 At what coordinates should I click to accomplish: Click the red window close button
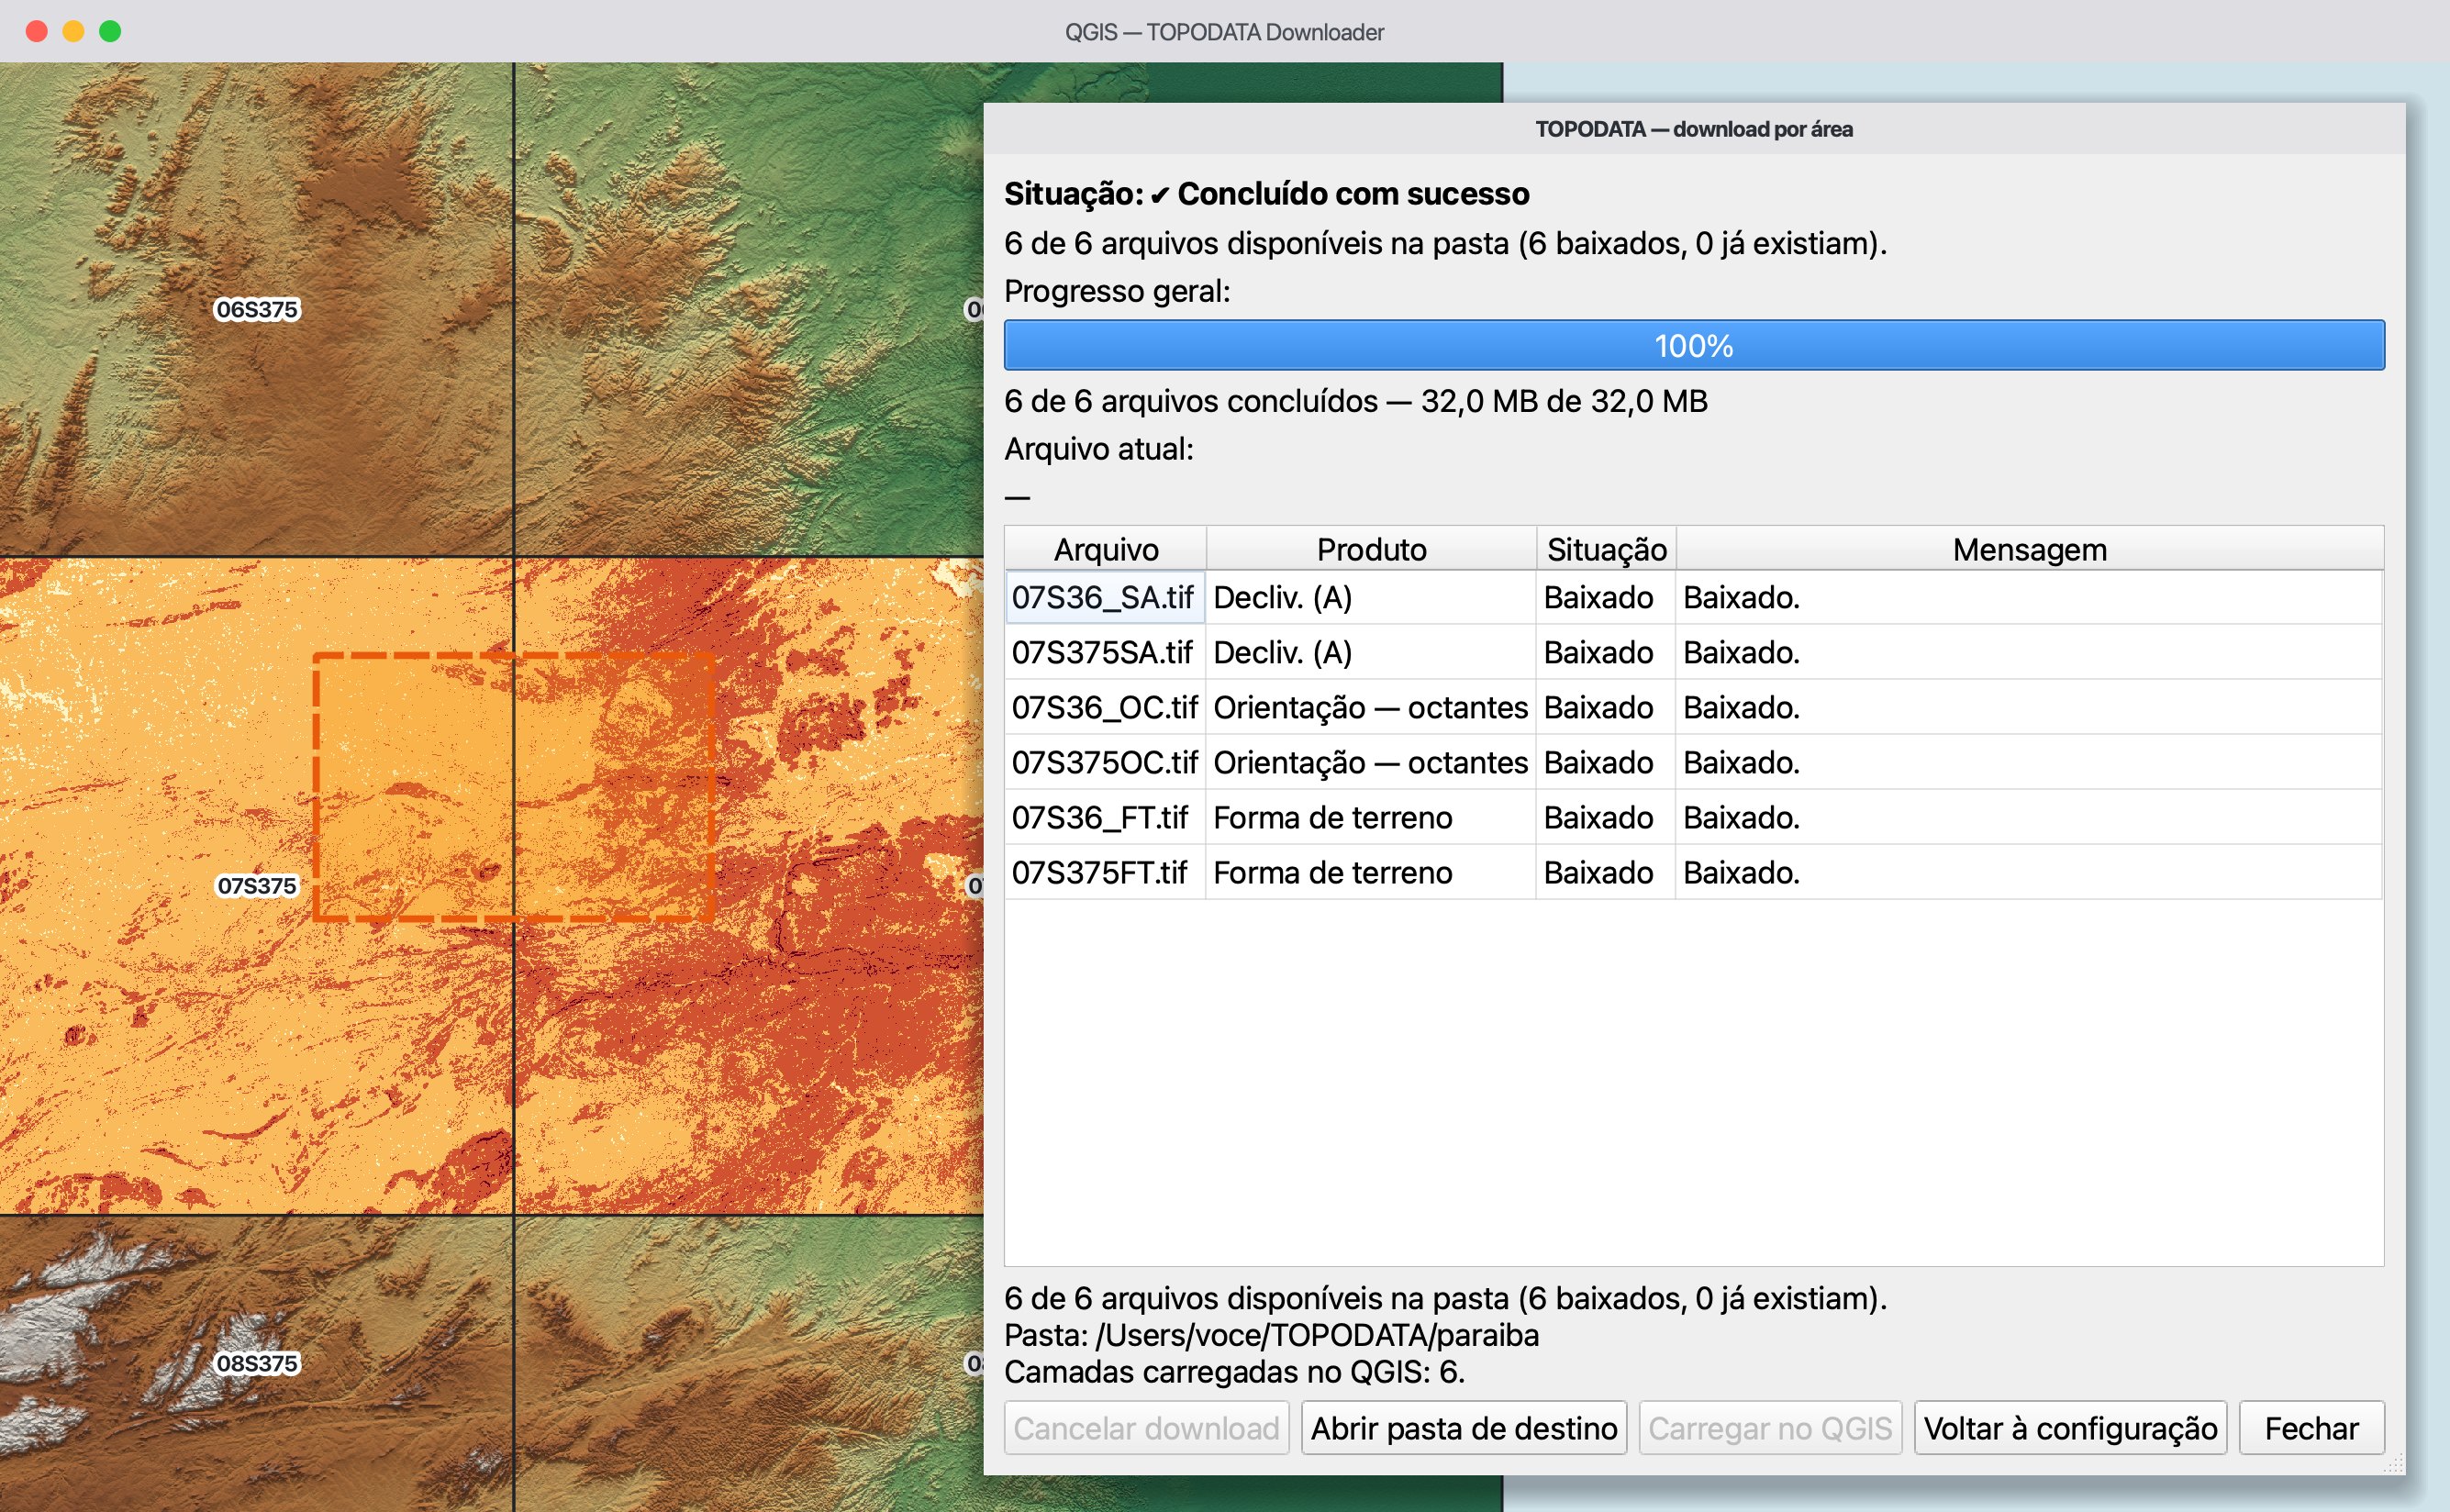(x=37, y=31)
